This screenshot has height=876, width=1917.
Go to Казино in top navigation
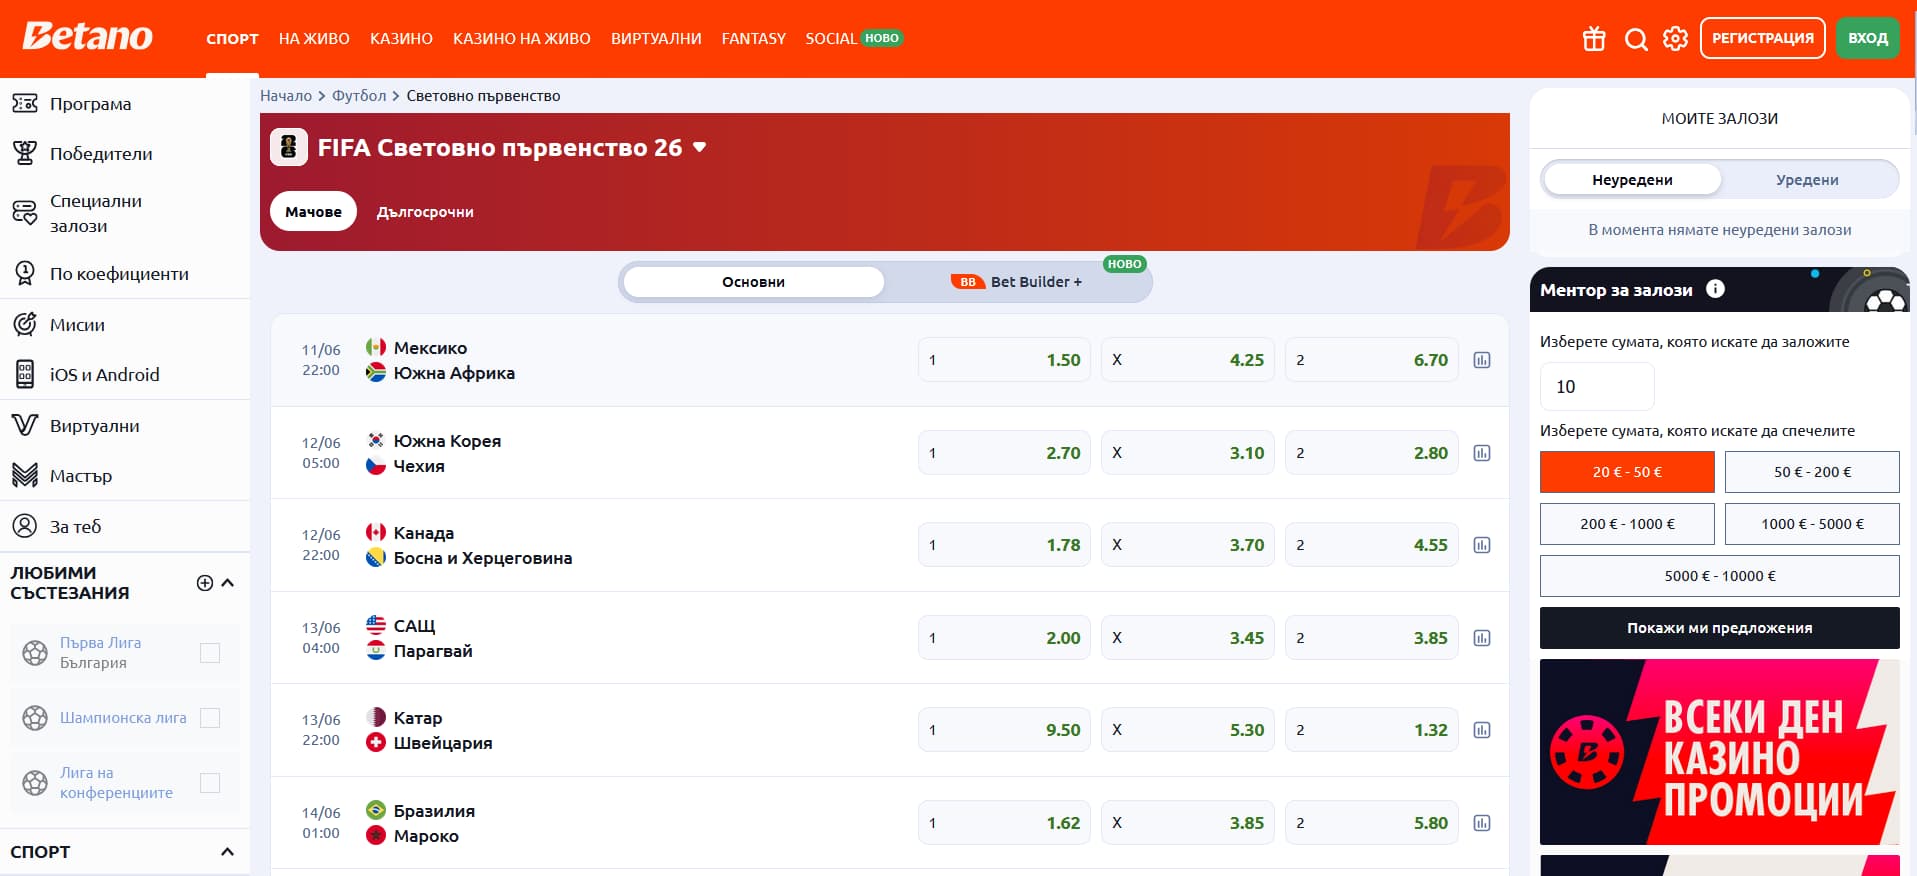(x=401, y=39)
